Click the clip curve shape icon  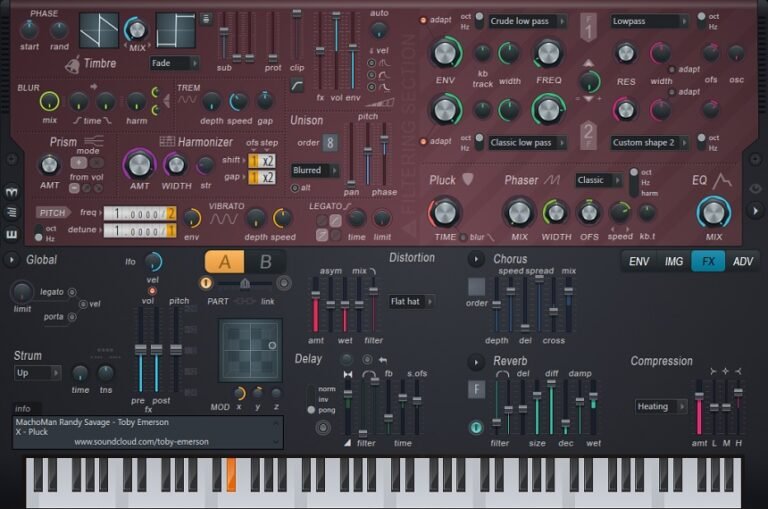click(297, 86)
